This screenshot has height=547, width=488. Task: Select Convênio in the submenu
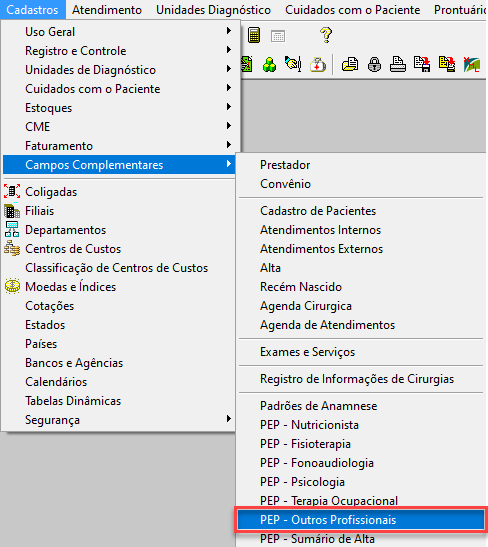361,184
